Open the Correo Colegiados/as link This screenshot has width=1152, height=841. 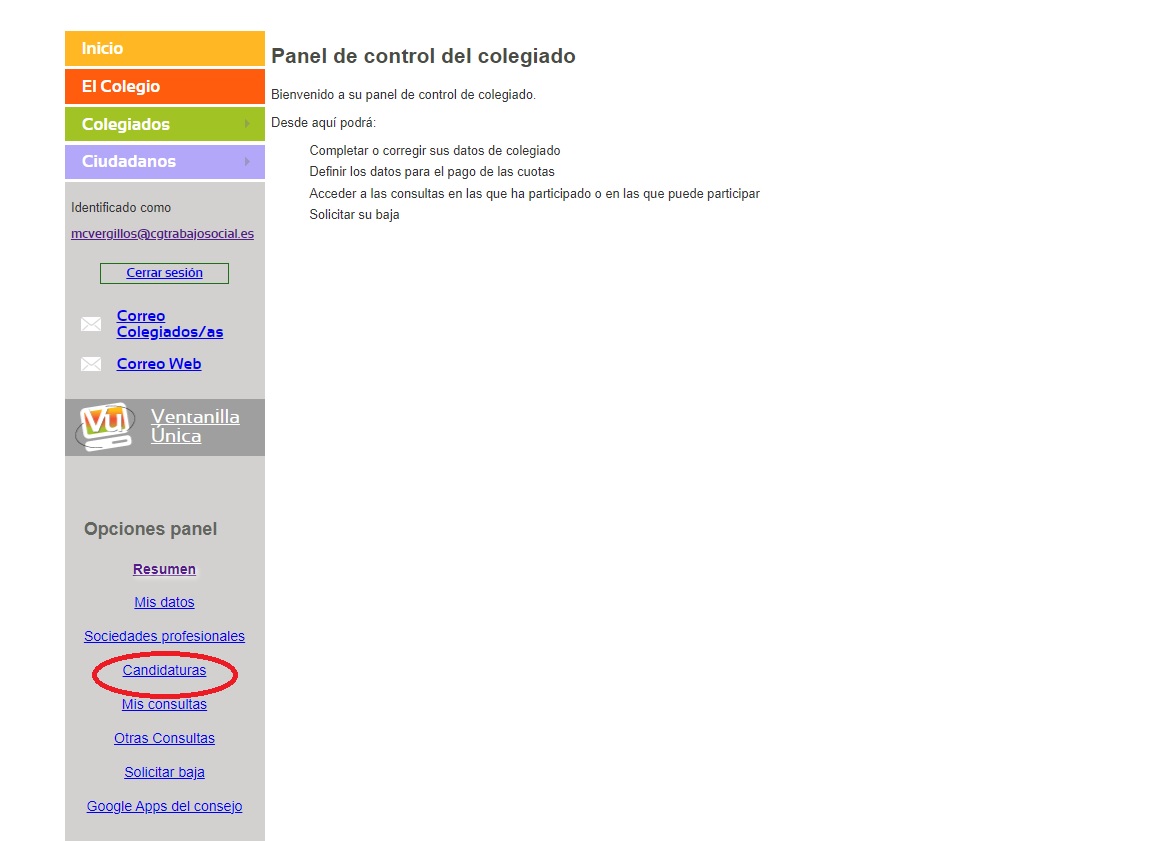169,324
